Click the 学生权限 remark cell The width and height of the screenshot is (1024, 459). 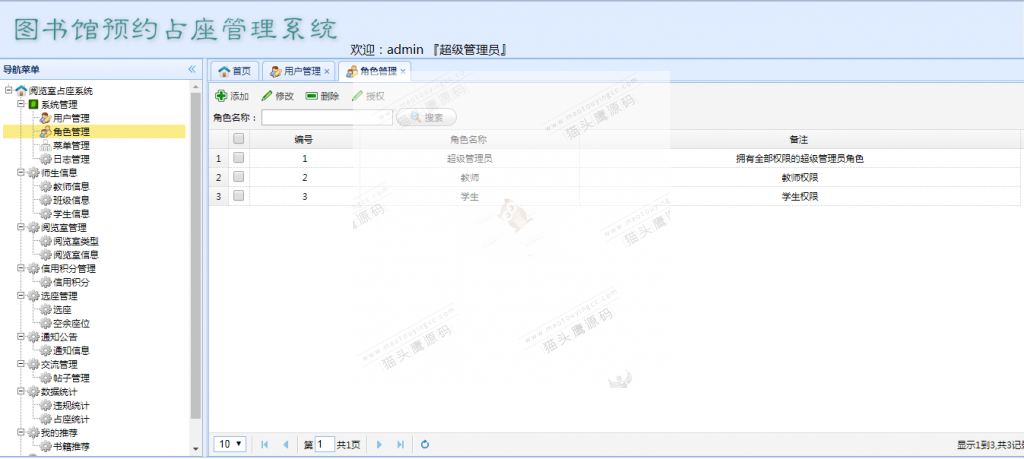point(799,196)
